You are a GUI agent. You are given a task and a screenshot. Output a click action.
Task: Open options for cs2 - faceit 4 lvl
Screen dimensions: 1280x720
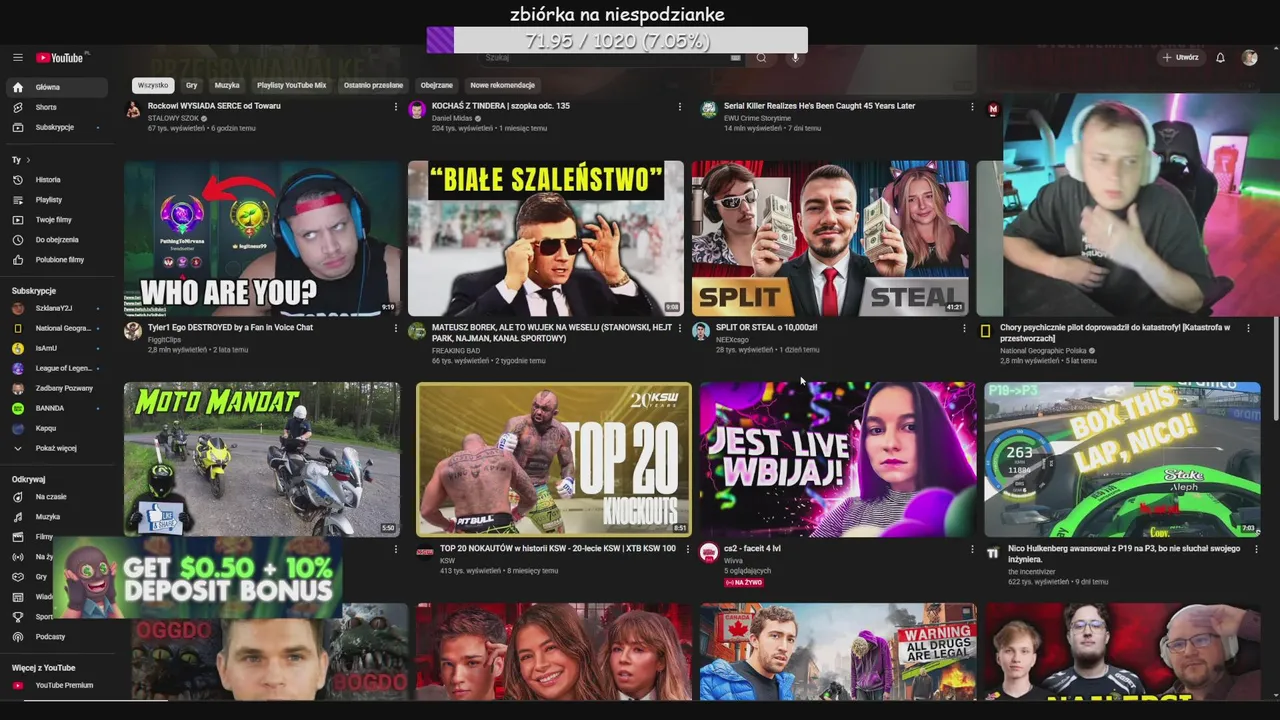pyautogui.click(x=972, y=549)
